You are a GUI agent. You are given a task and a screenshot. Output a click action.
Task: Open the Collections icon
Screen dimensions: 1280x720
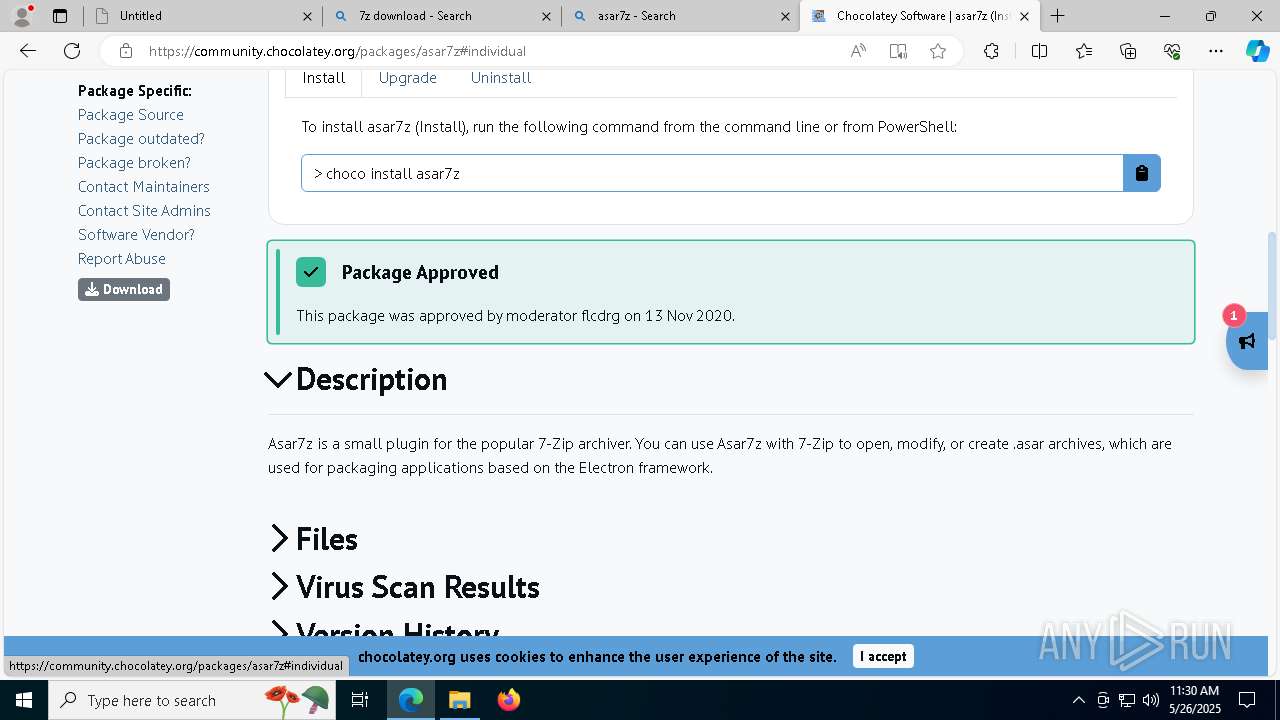(1128, 51)
